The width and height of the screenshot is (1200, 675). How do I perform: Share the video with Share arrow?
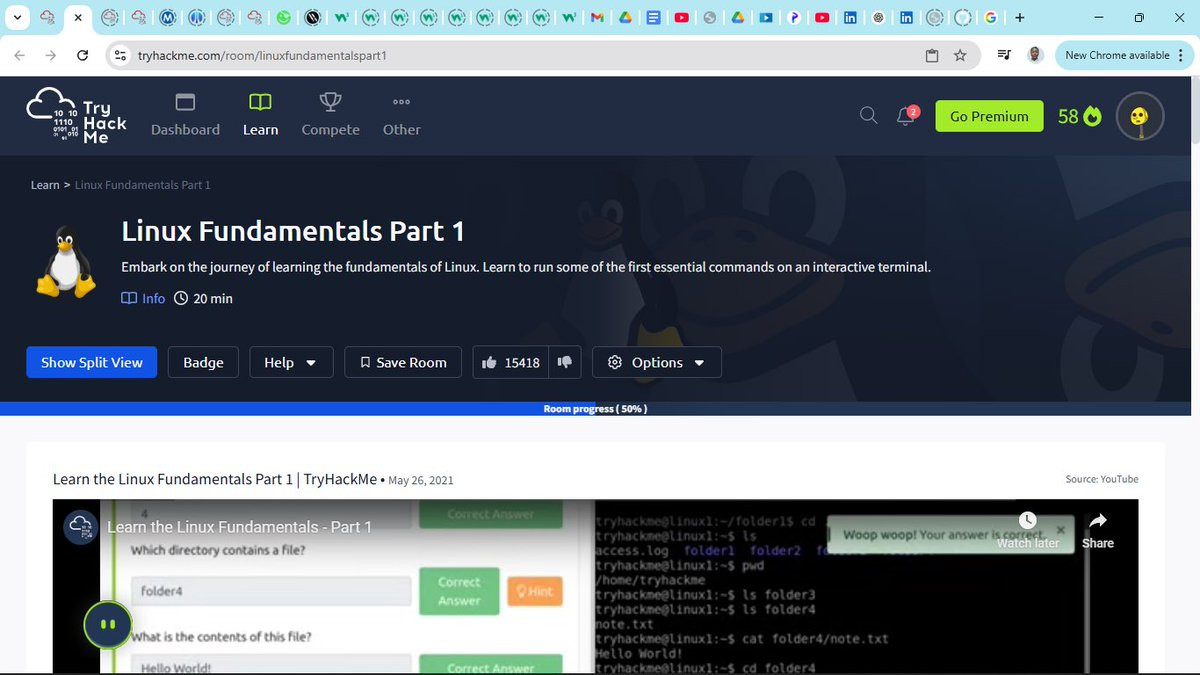click(1097, 529)
